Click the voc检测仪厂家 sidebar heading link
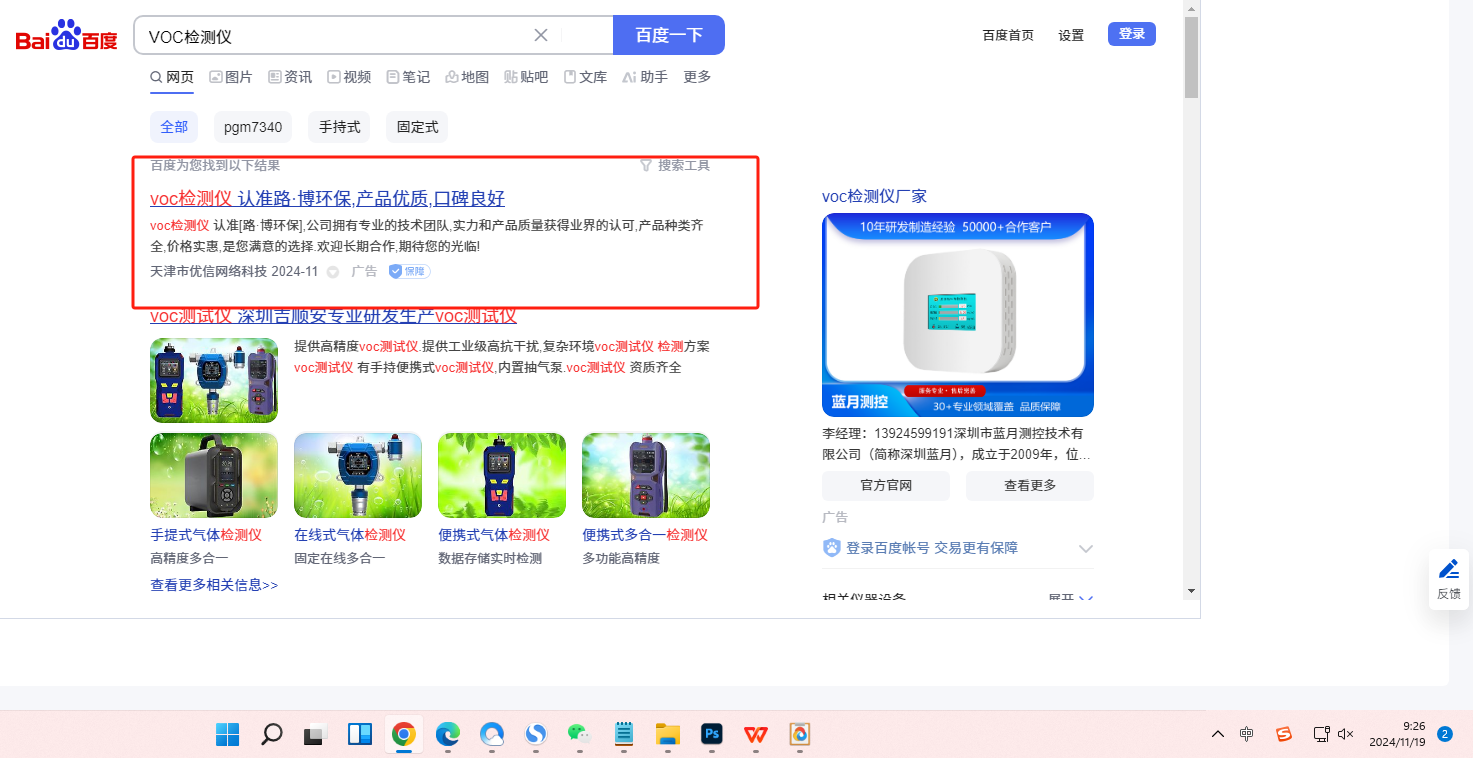The width and height of the screenshot is (1473, 758). pos(874,196)
